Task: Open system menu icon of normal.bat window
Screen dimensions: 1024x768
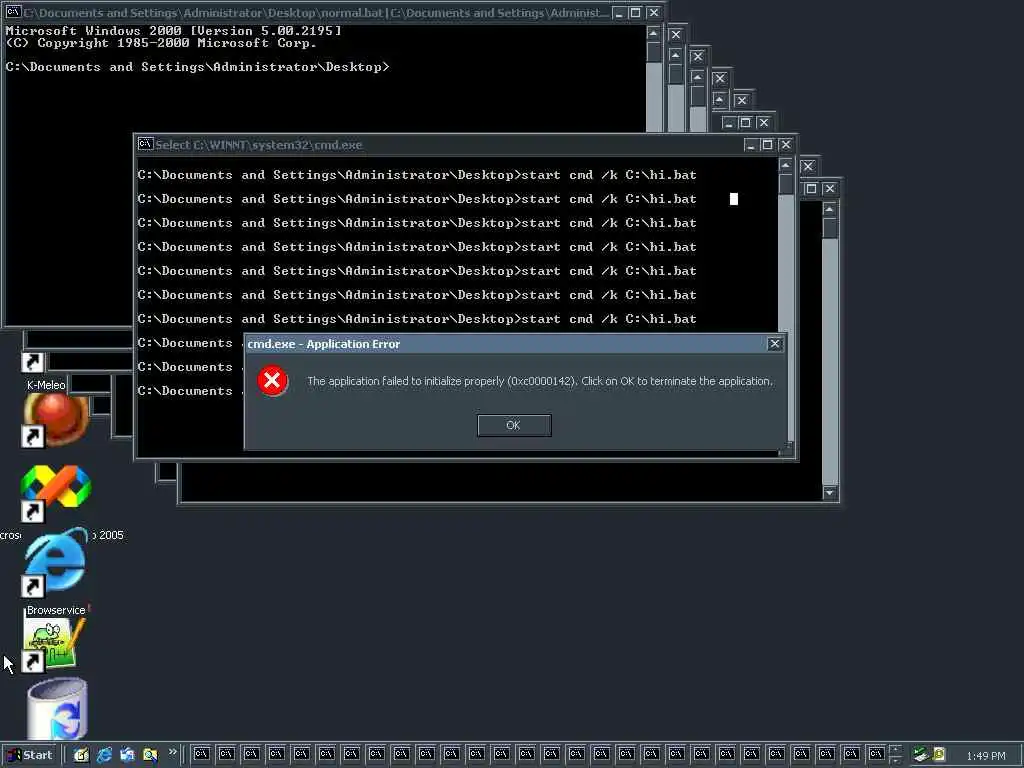Action: [x=13, y=12]
